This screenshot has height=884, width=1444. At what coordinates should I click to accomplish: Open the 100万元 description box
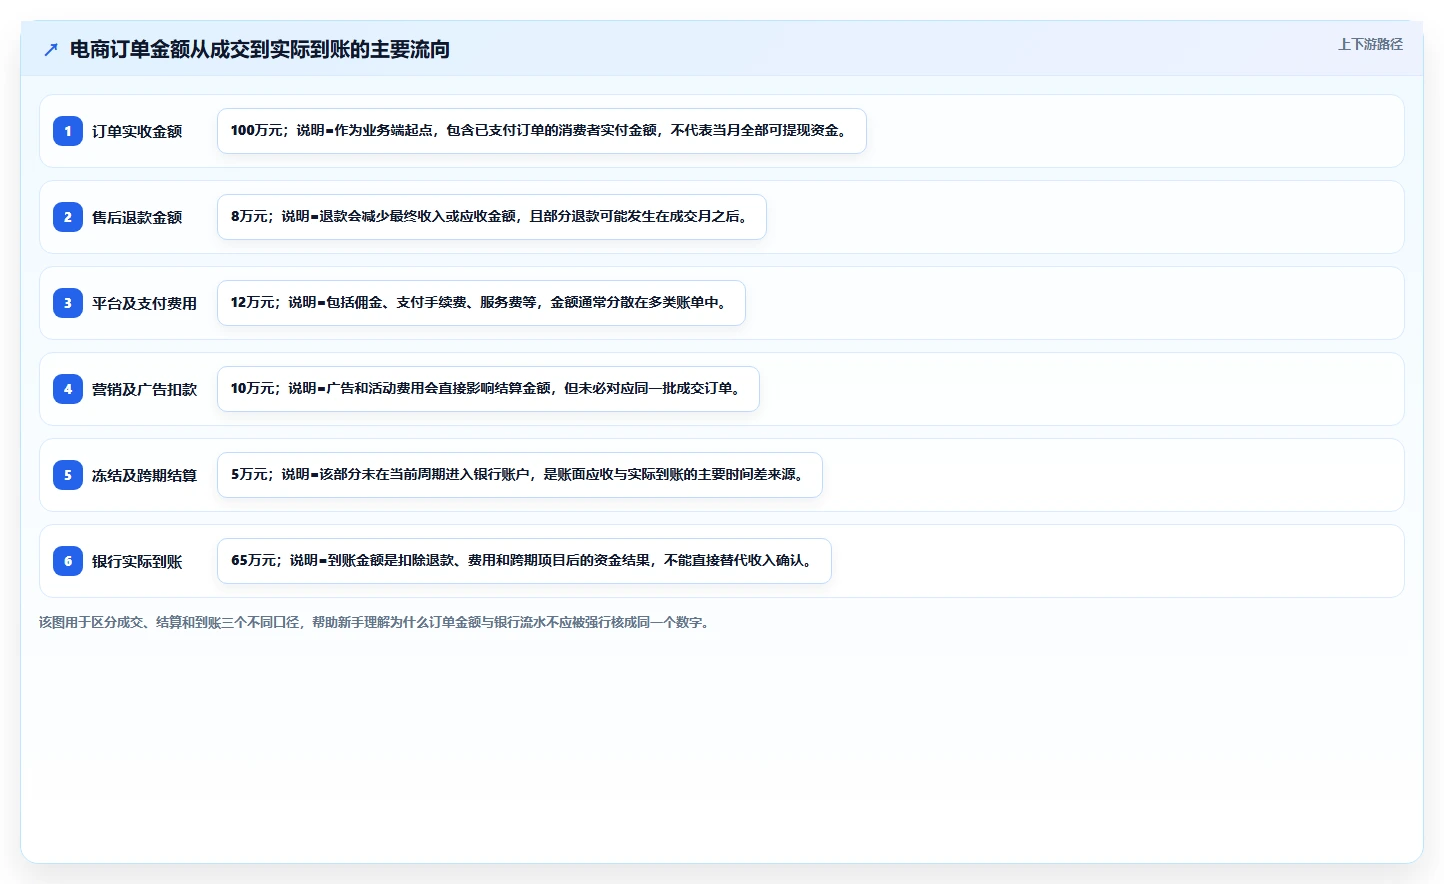(542, 131)
